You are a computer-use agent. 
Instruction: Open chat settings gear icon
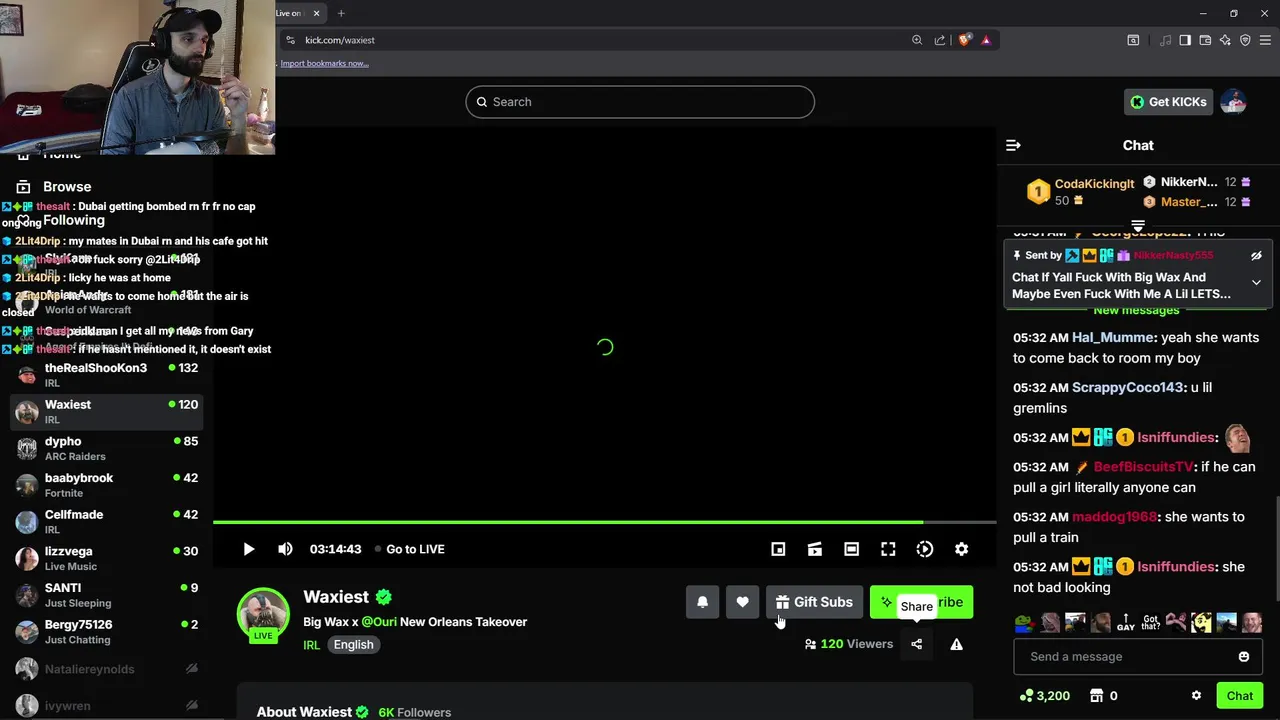click(1196, 696)
